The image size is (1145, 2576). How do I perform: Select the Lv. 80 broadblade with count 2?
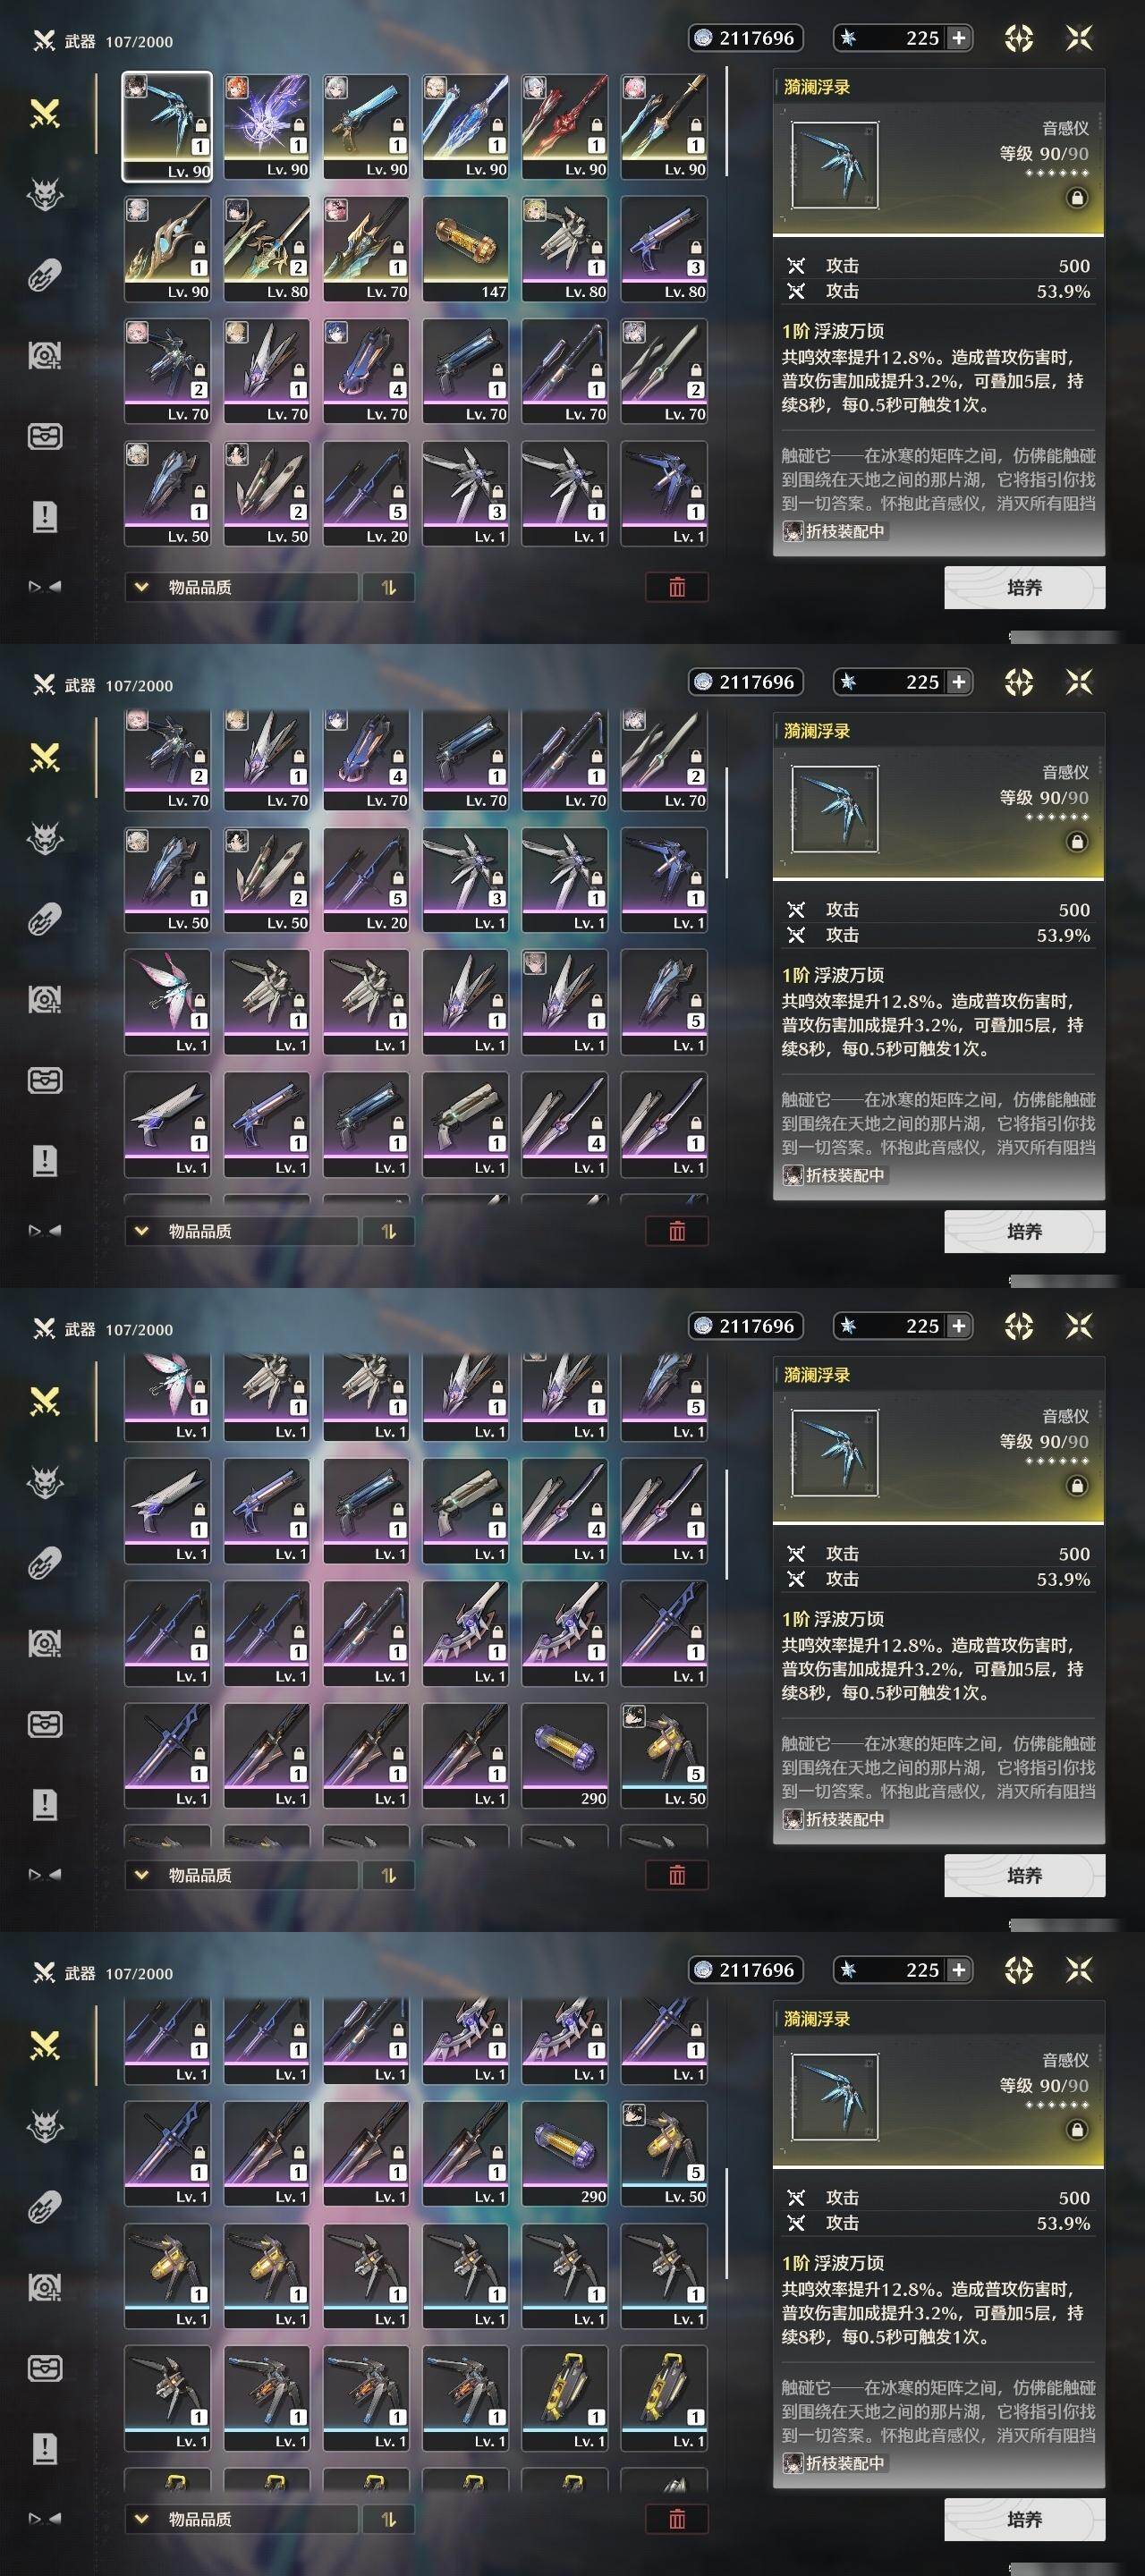point(266,248)
